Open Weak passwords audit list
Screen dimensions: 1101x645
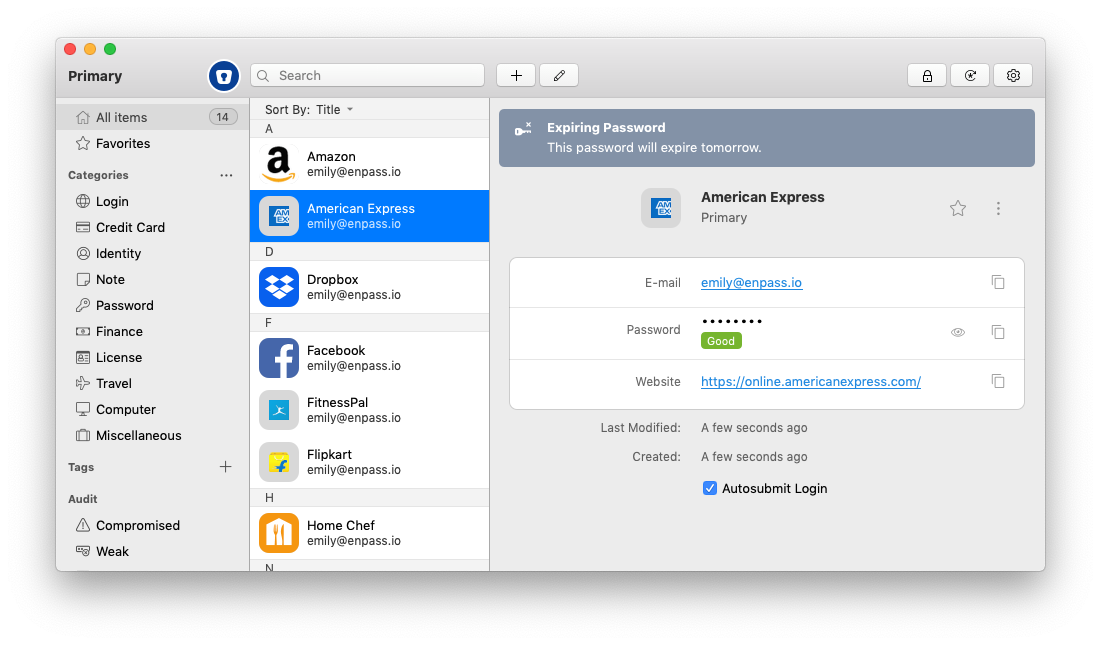pyautogui.click(x=152, y=552)
